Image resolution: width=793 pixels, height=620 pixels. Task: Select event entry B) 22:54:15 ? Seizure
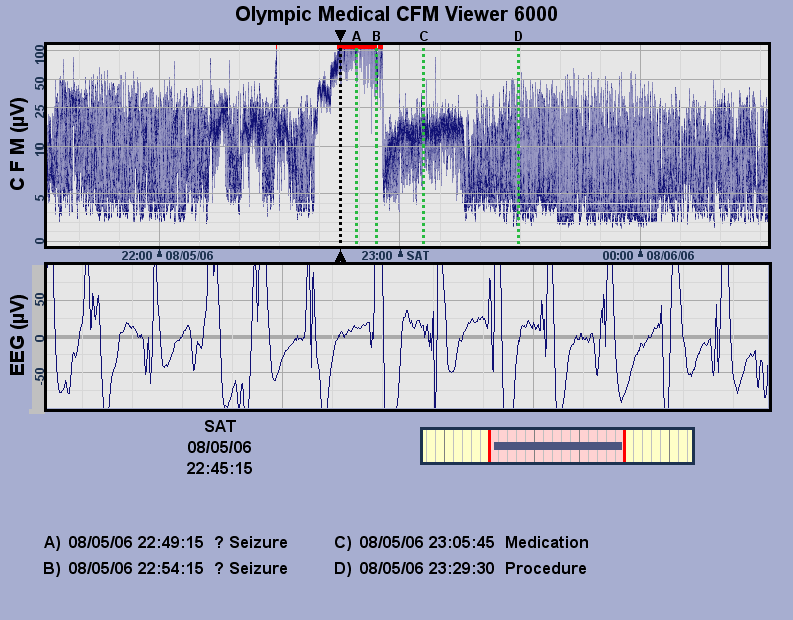tap(166, 568)
